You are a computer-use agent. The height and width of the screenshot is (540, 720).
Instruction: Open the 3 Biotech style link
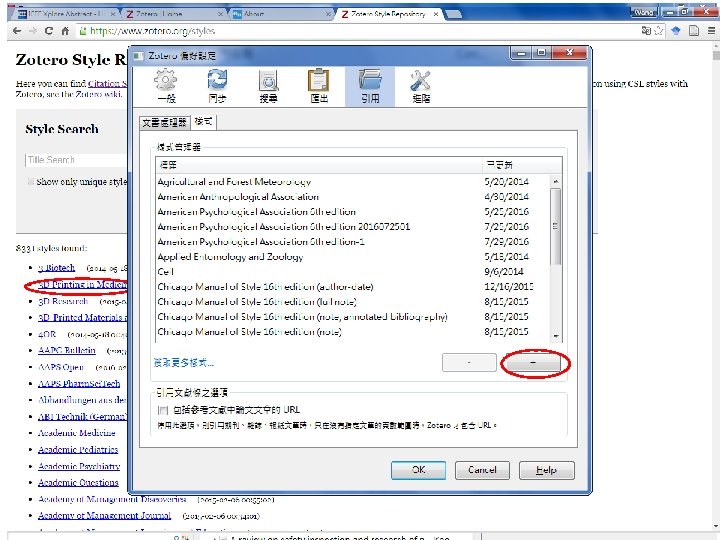tap(56, 268)
